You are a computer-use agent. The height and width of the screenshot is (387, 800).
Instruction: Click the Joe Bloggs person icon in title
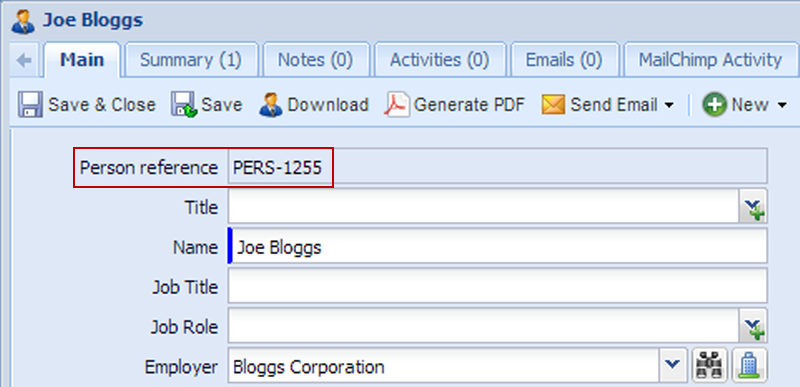click(x=23, y=21)
